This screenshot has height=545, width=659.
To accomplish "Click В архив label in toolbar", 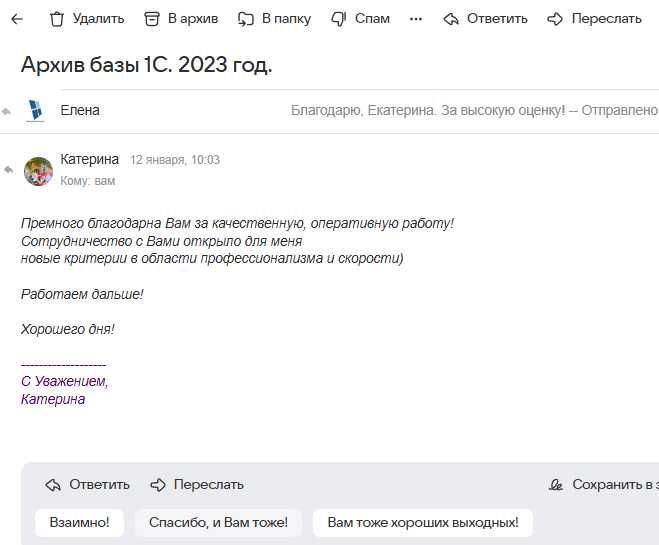I will [193, 18].
